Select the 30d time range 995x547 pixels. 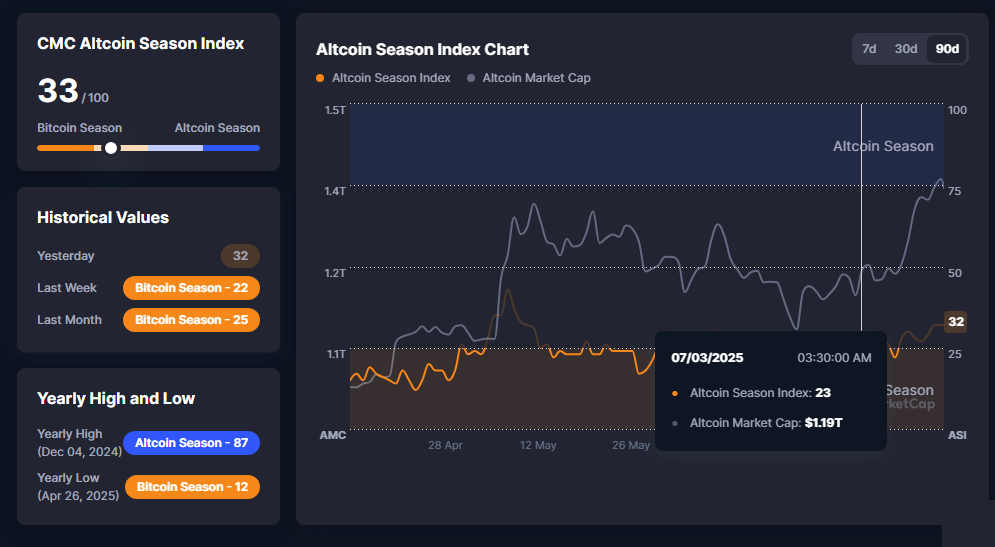click(906, 49)
